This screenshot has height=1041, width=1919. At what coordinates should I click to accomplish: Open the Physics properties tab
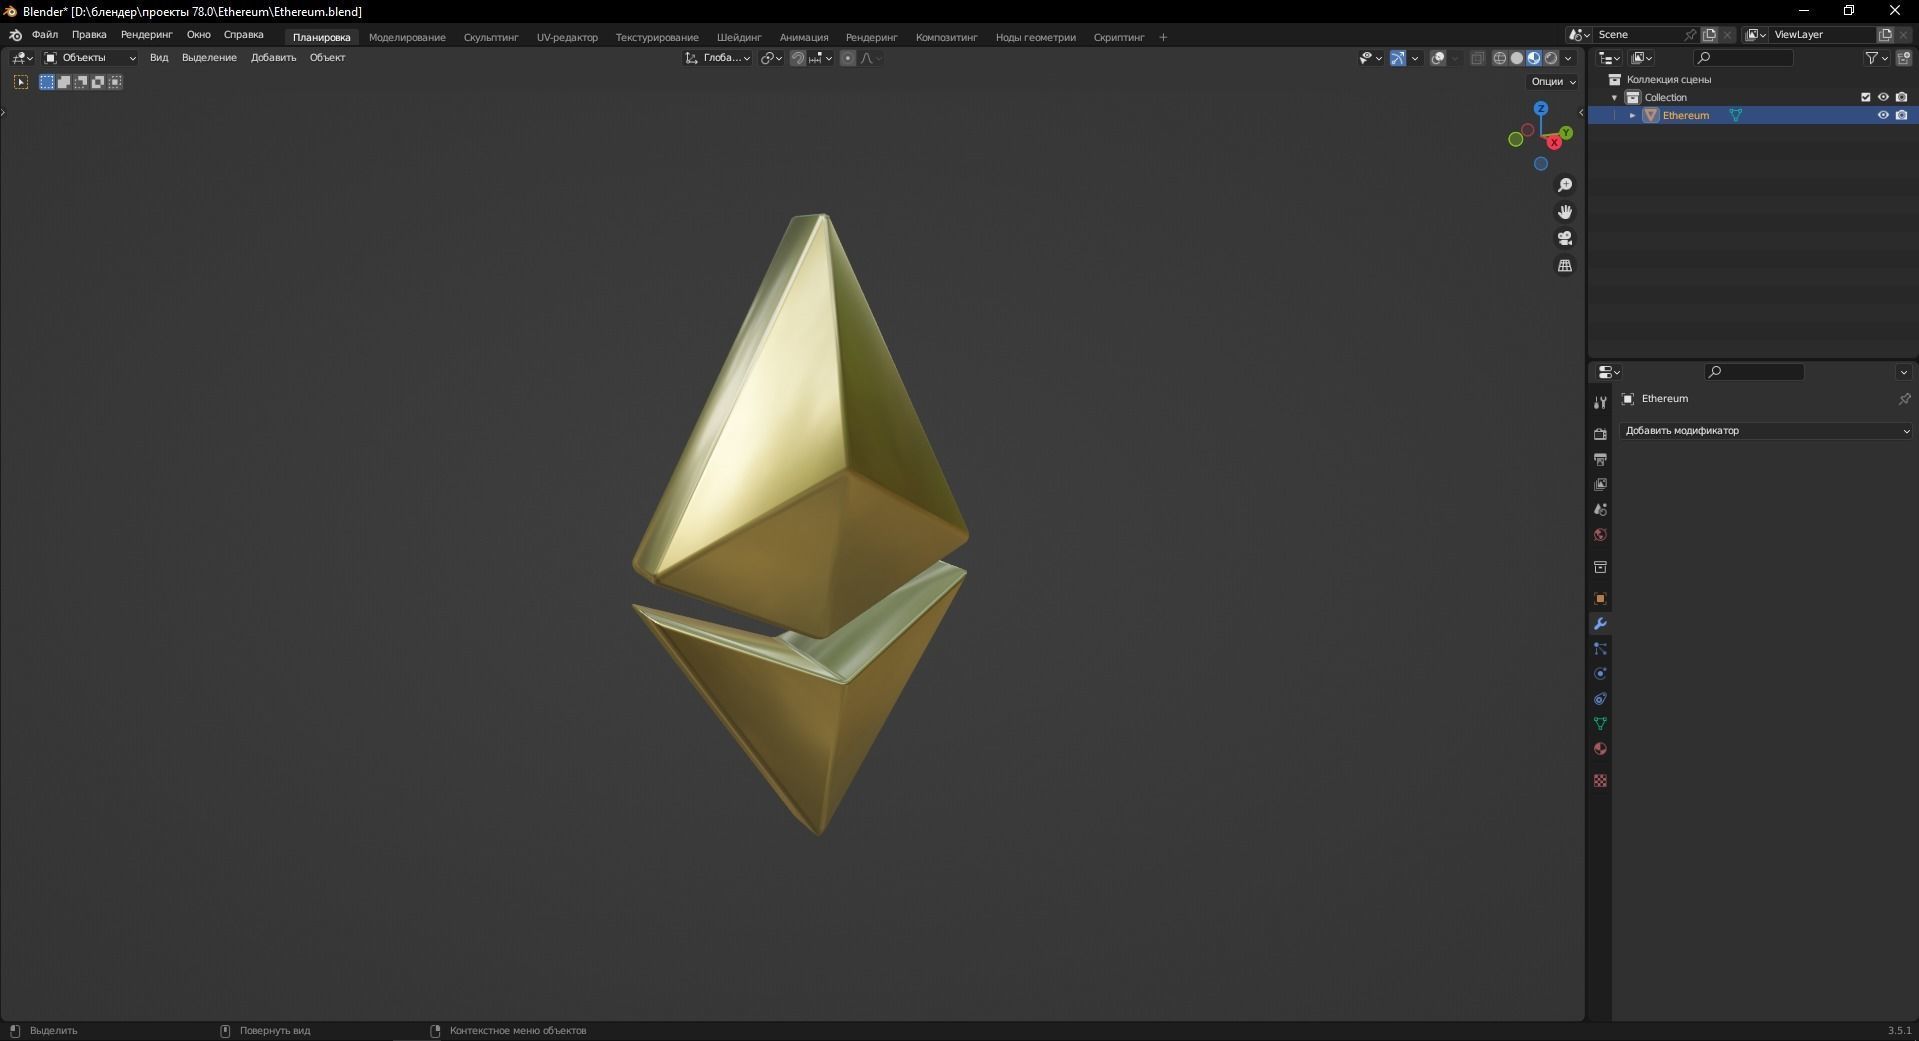[1600, 674]
